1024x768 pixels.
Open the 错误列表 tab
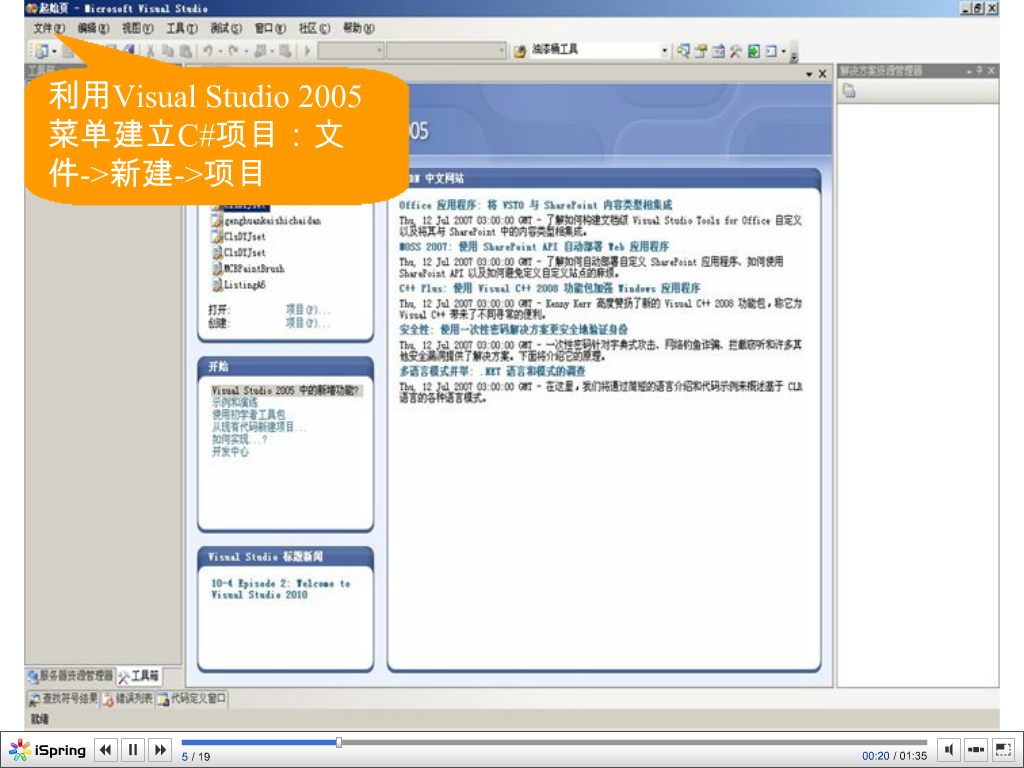127,699
